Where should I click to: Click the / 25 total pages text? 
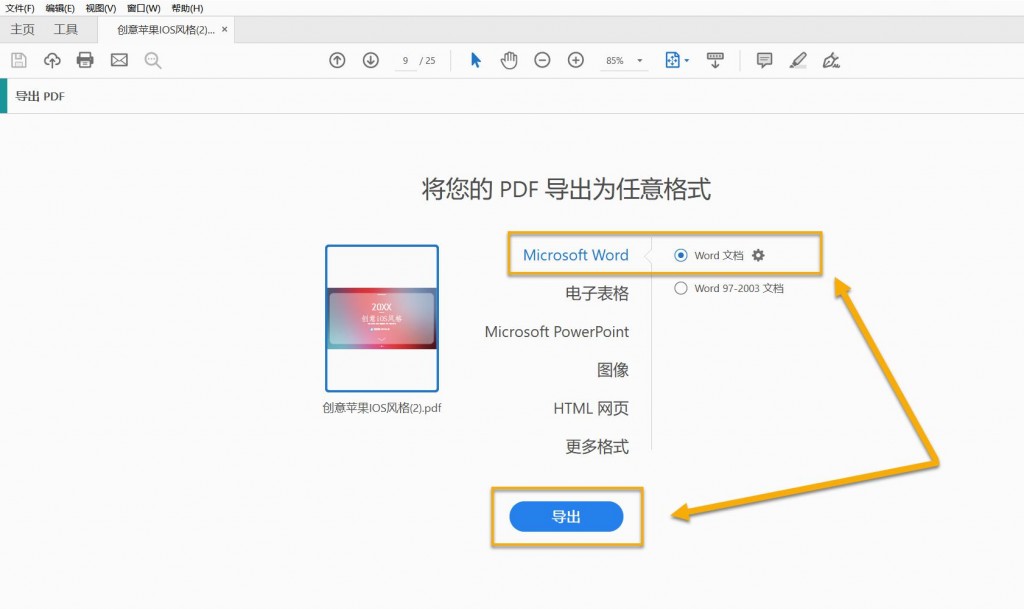427,61
